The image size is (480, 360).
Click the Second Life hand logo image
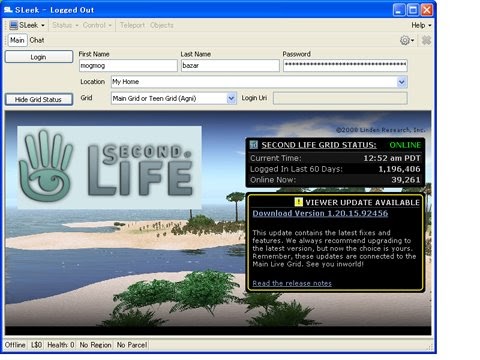point(109,167)
